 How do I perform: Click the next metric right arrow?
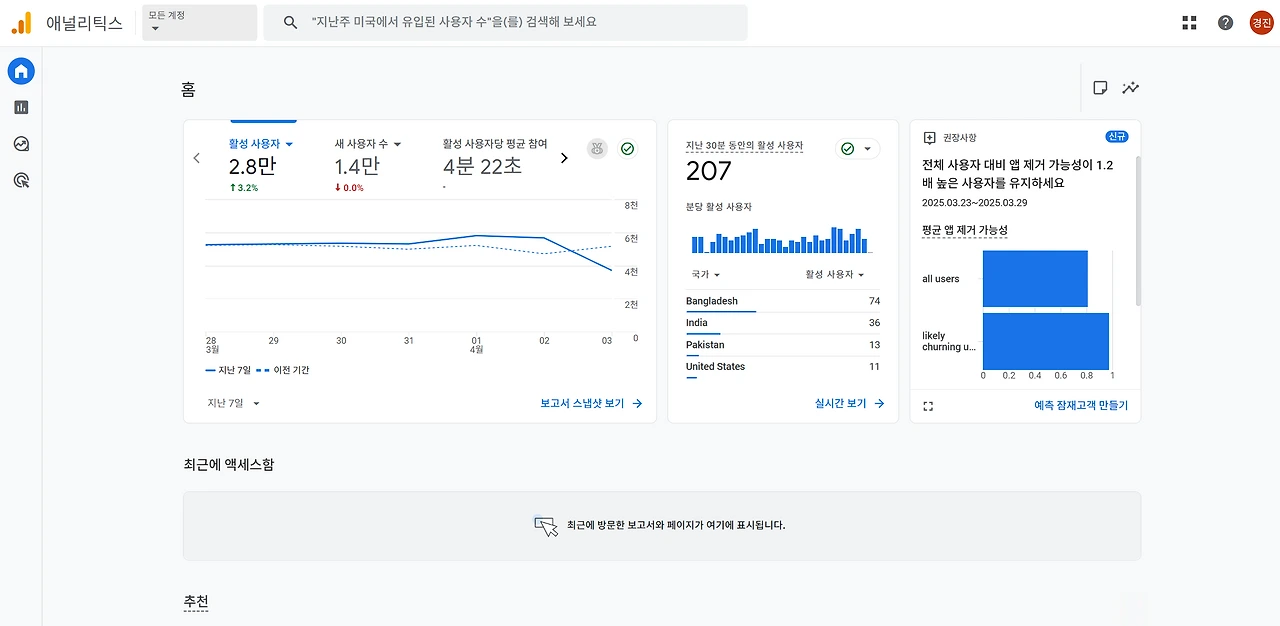[564, 158]
